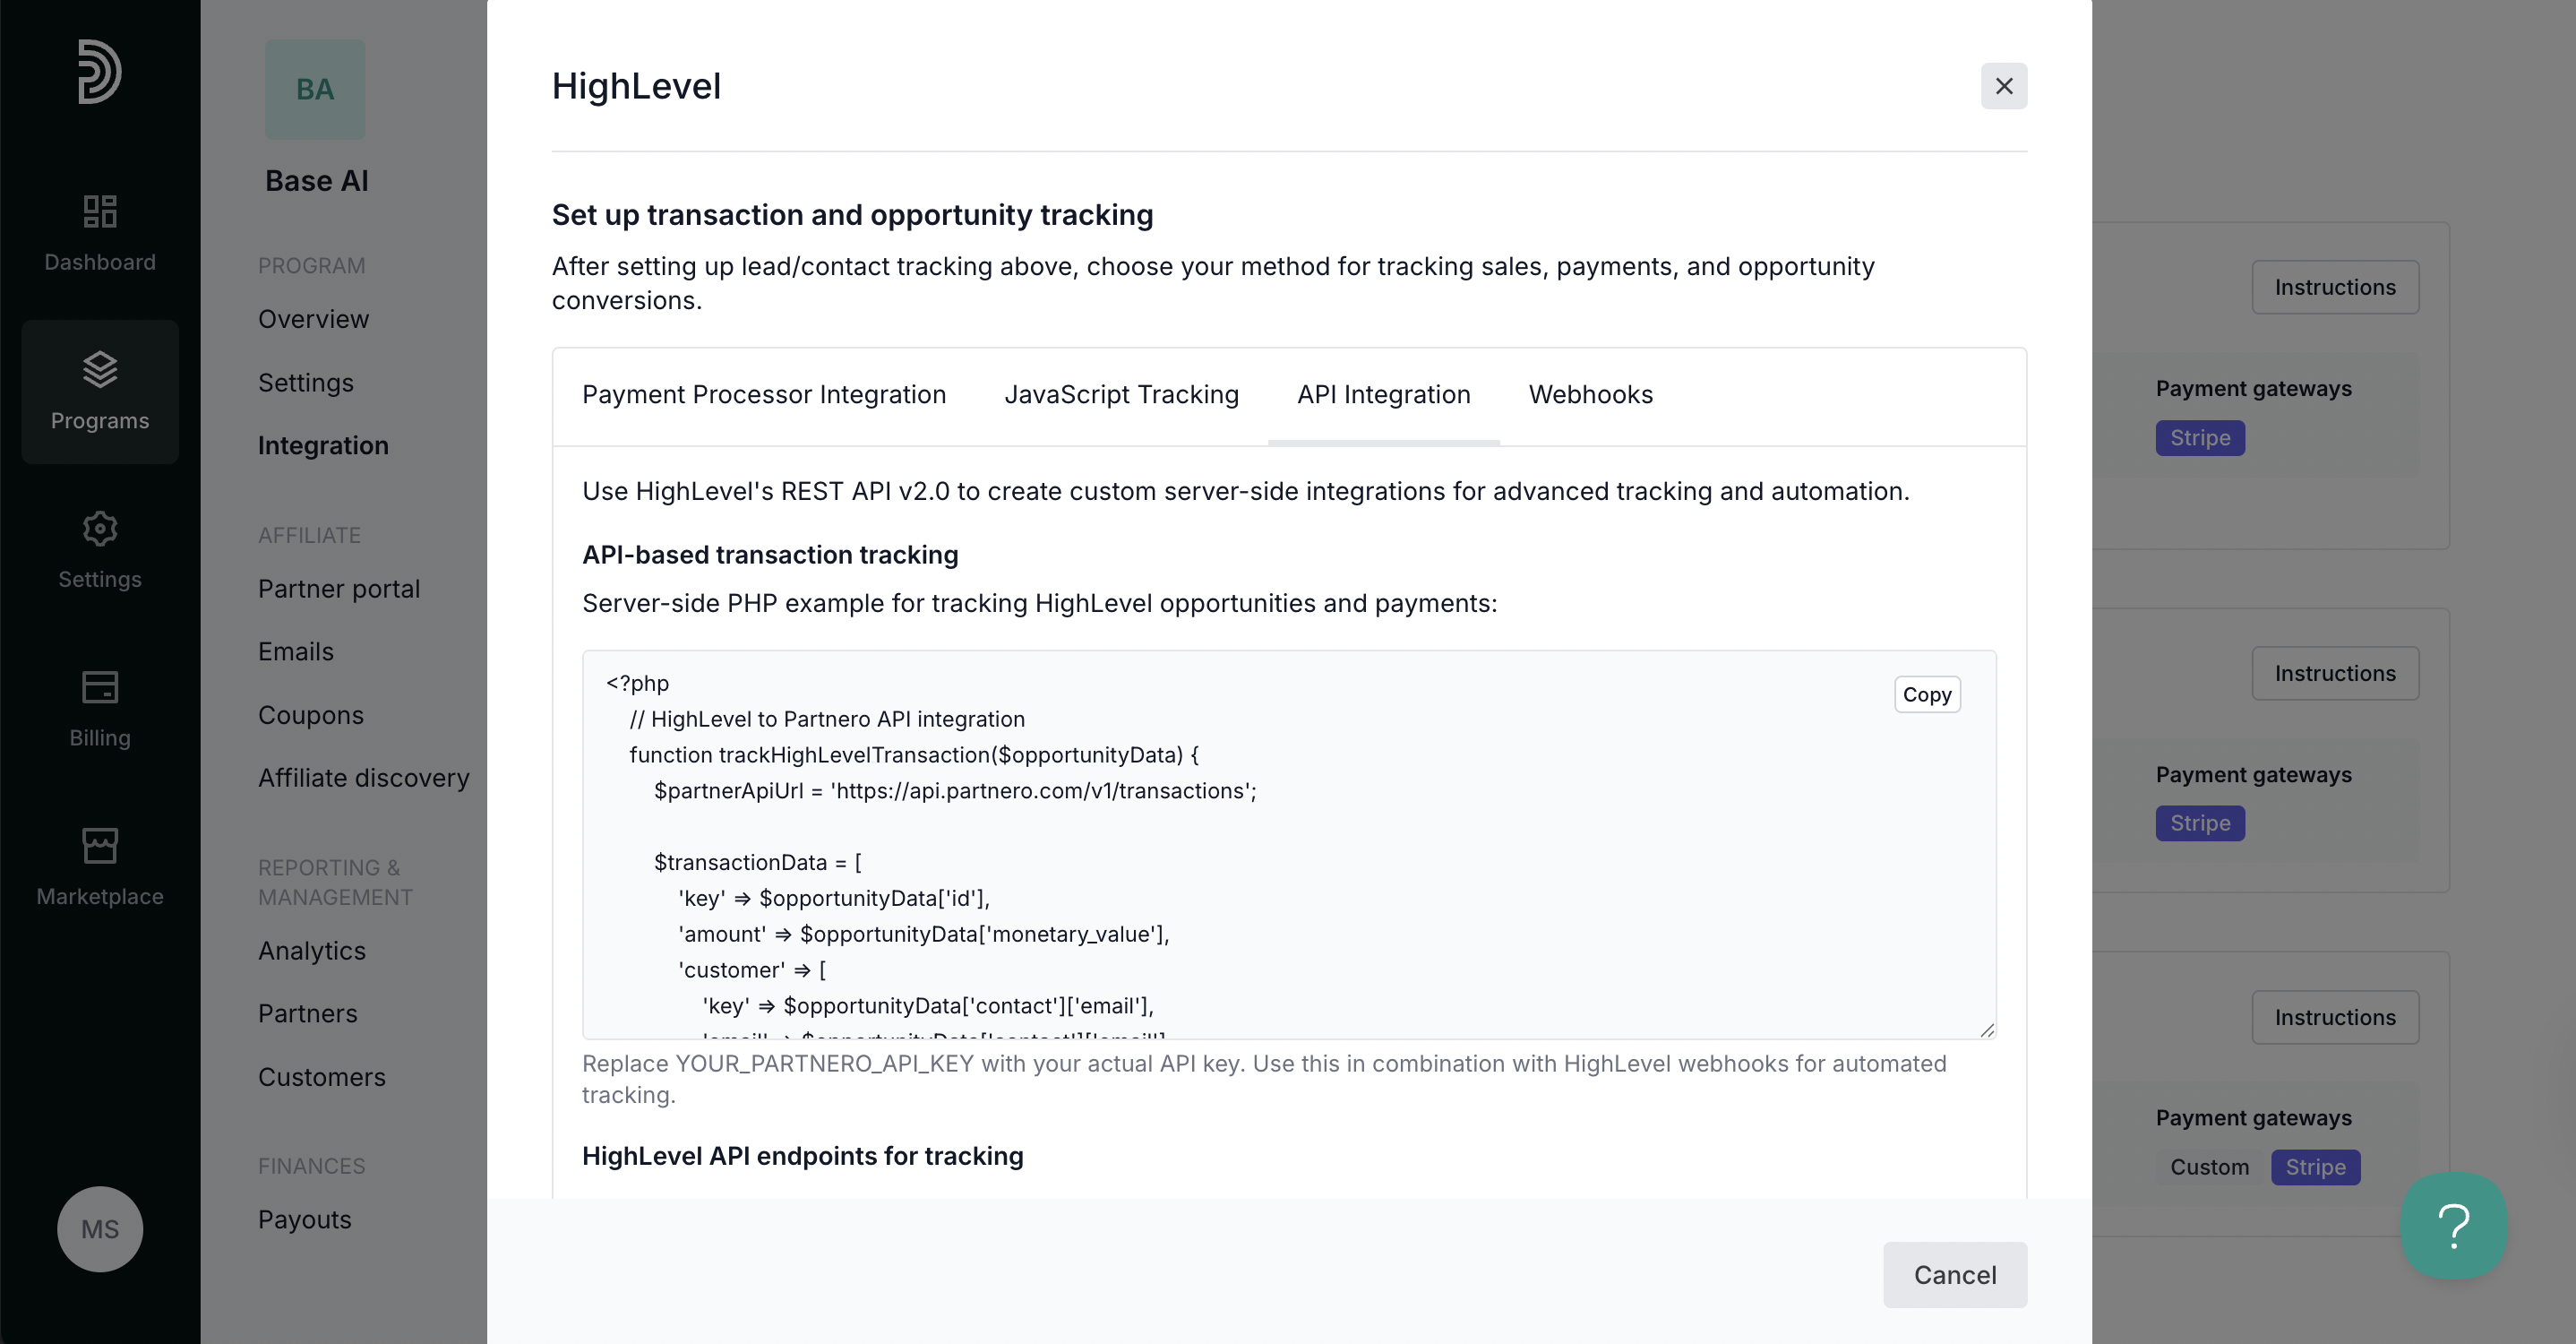2576x1344 pixels.
Task: Click the BA program thumbnail
Action: coord(315,90)
